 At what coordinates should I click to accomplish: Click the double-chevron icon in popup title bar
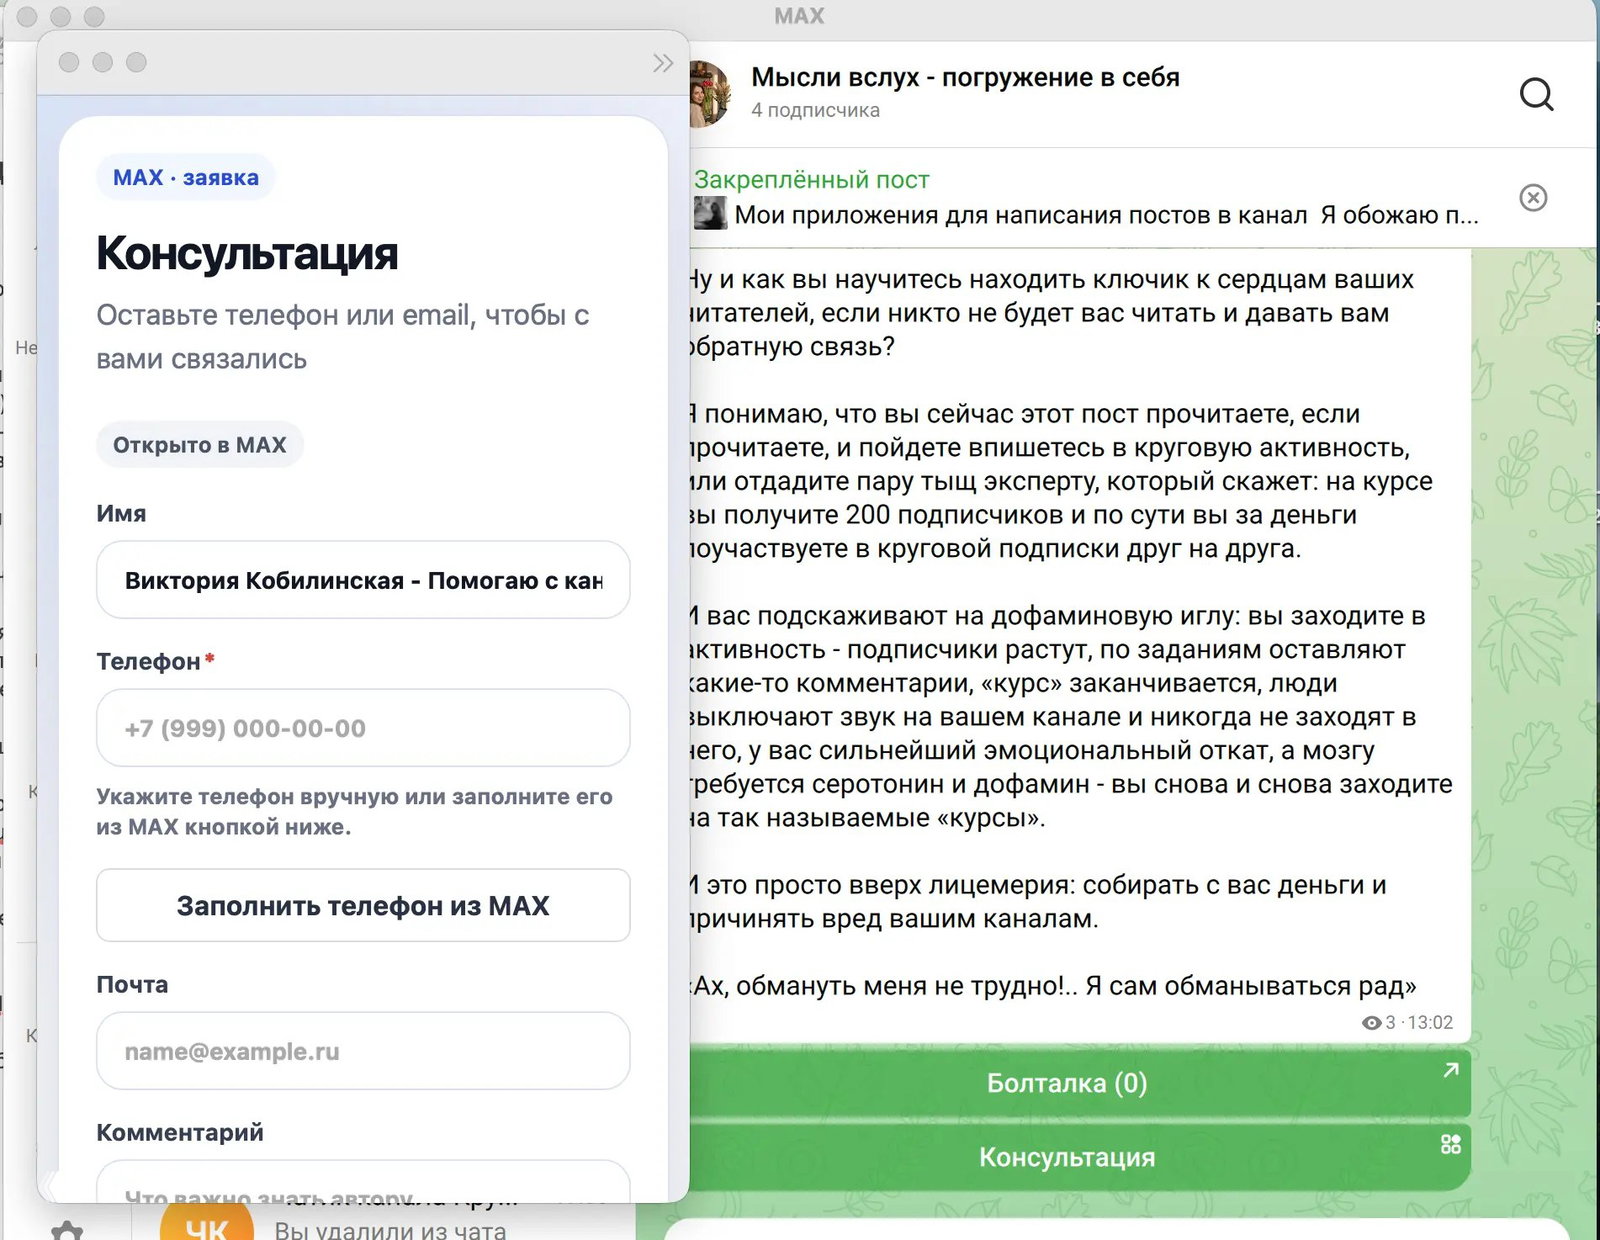[x=662, y=64]
